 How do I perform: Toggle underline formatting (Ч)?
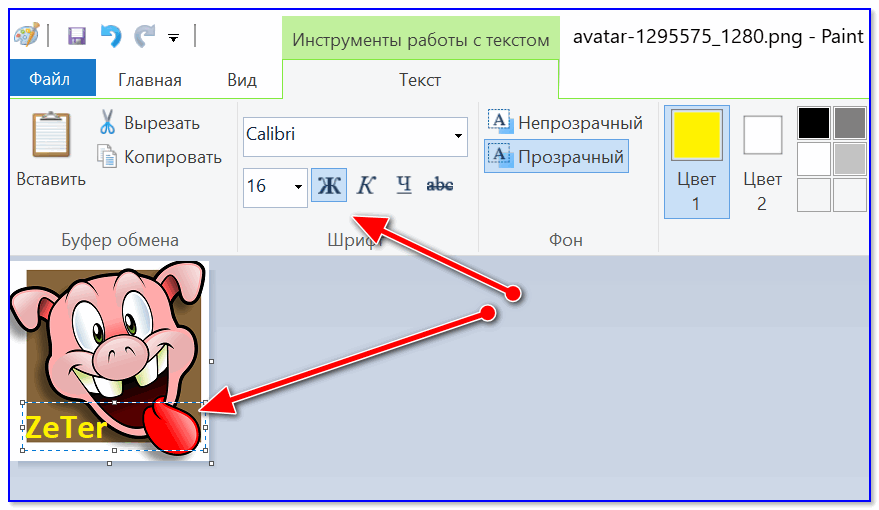pos(404,185)
